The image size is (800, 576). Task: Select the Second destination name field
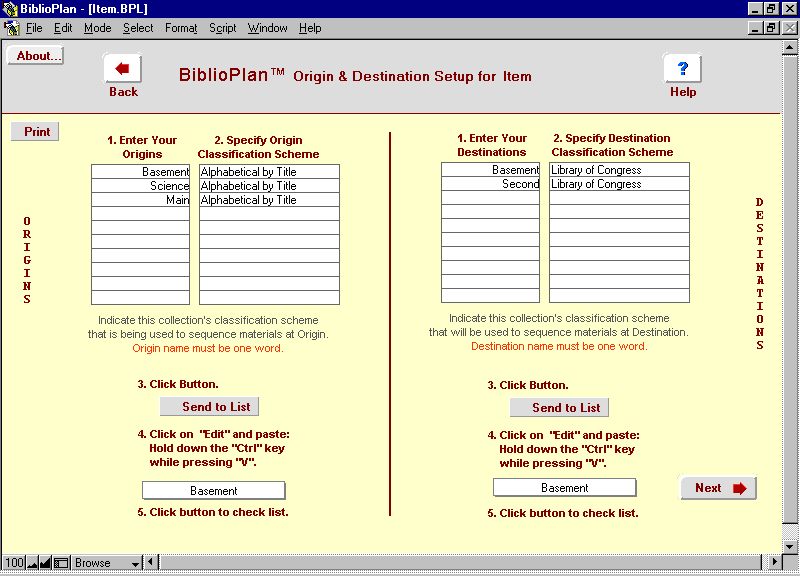click(x=490, y=184)
